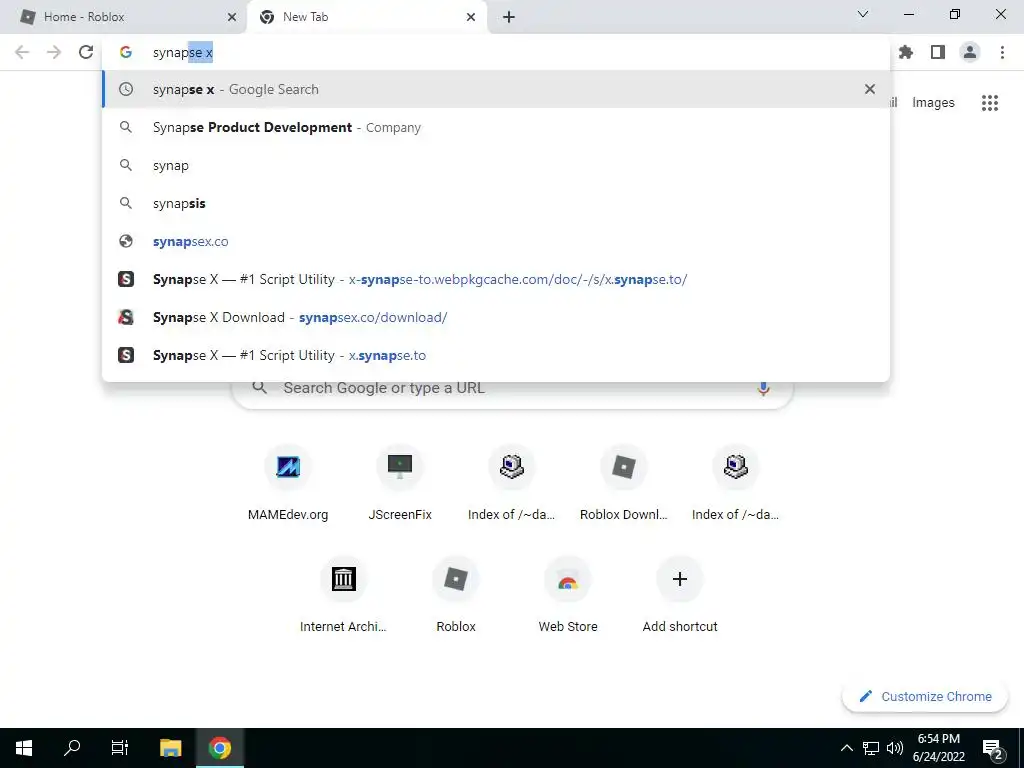The width and height of the screenshot is (1024, 768).
Task: Open the x.synapse.to suggestion
Action: coord(496,355)
